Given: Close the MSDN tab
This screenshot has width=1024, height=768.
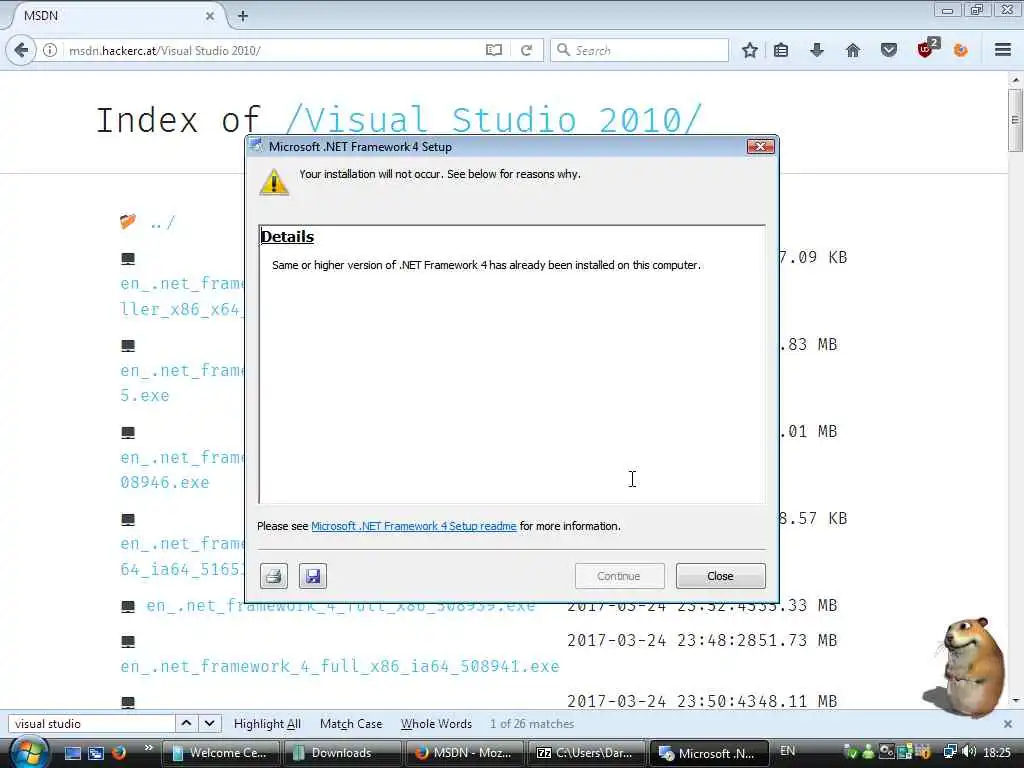Looking at the screenshot, I should tap(210, 16).
